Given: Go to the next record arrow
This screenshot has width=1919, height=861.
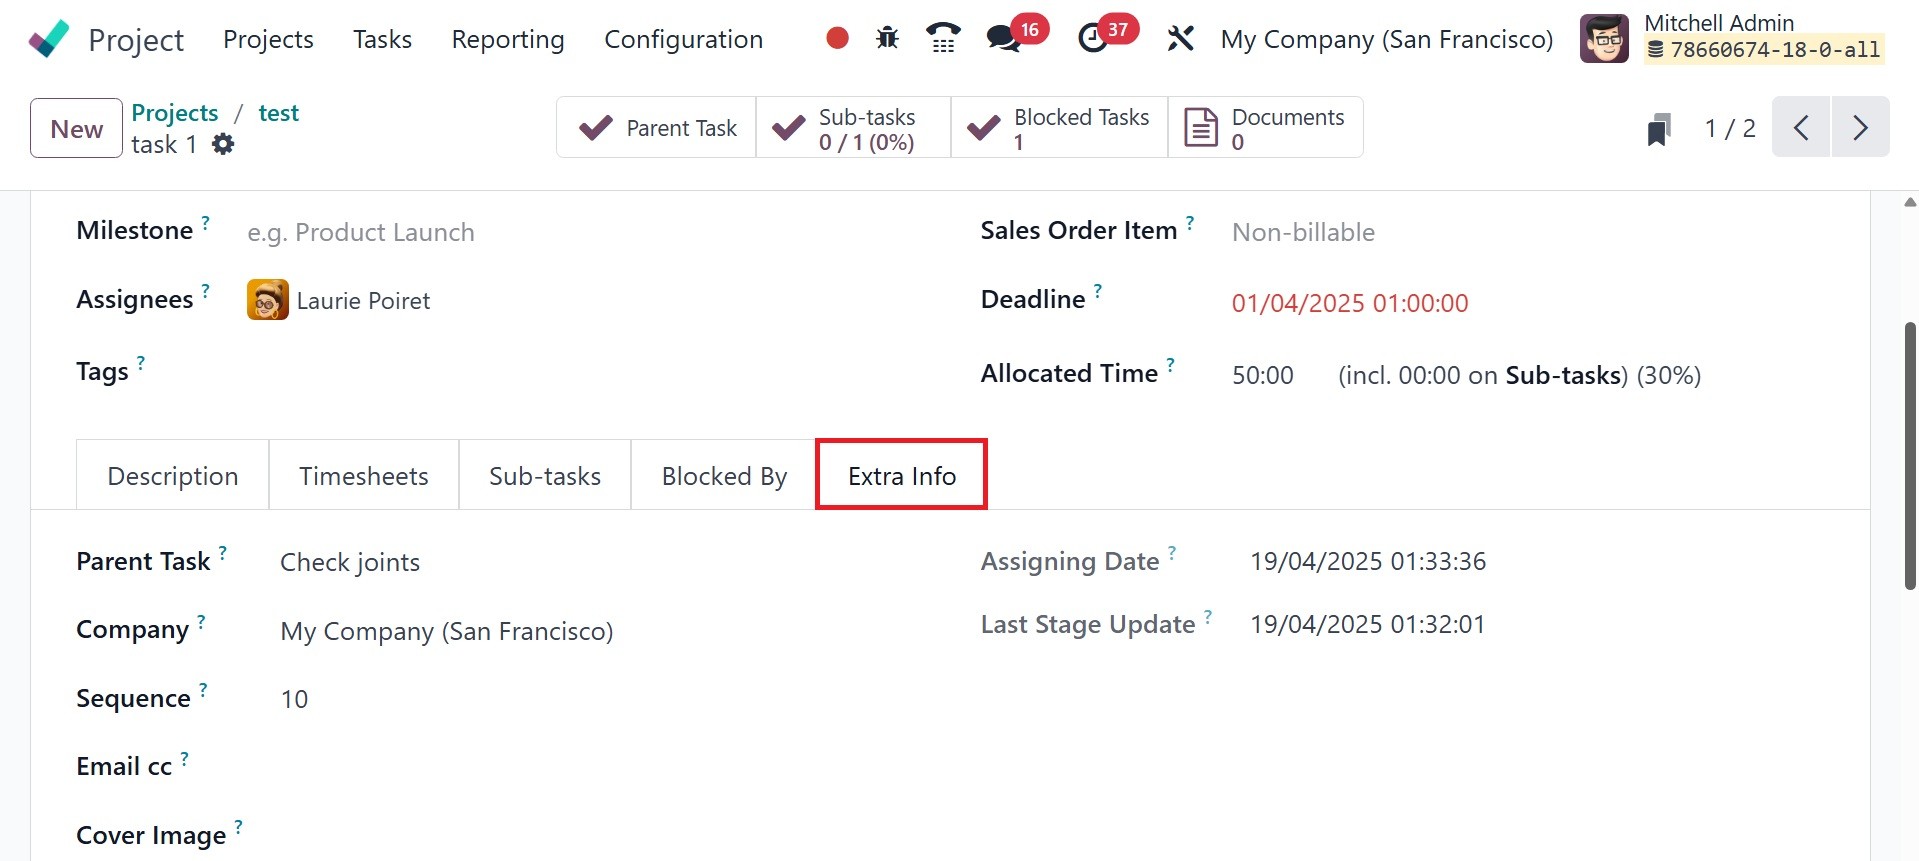Looking at the screenshot, I should click(x=1860, y=128).
